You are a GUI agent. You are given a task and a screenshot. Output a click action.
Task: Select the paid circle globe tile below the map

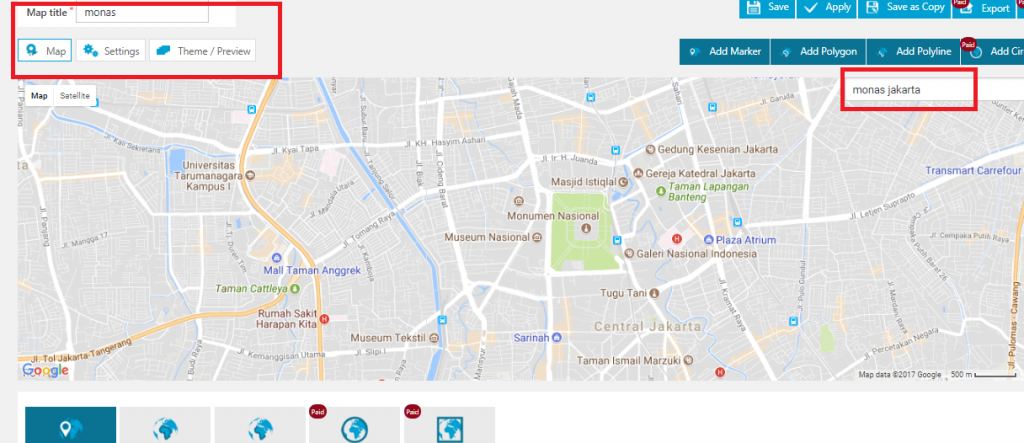coord(354,425)
